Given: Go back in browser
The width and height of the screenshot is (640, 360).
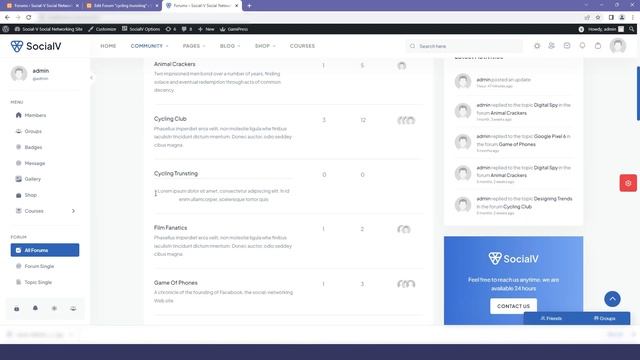Looking at the screenshot, I should click(x=7, y=17).
